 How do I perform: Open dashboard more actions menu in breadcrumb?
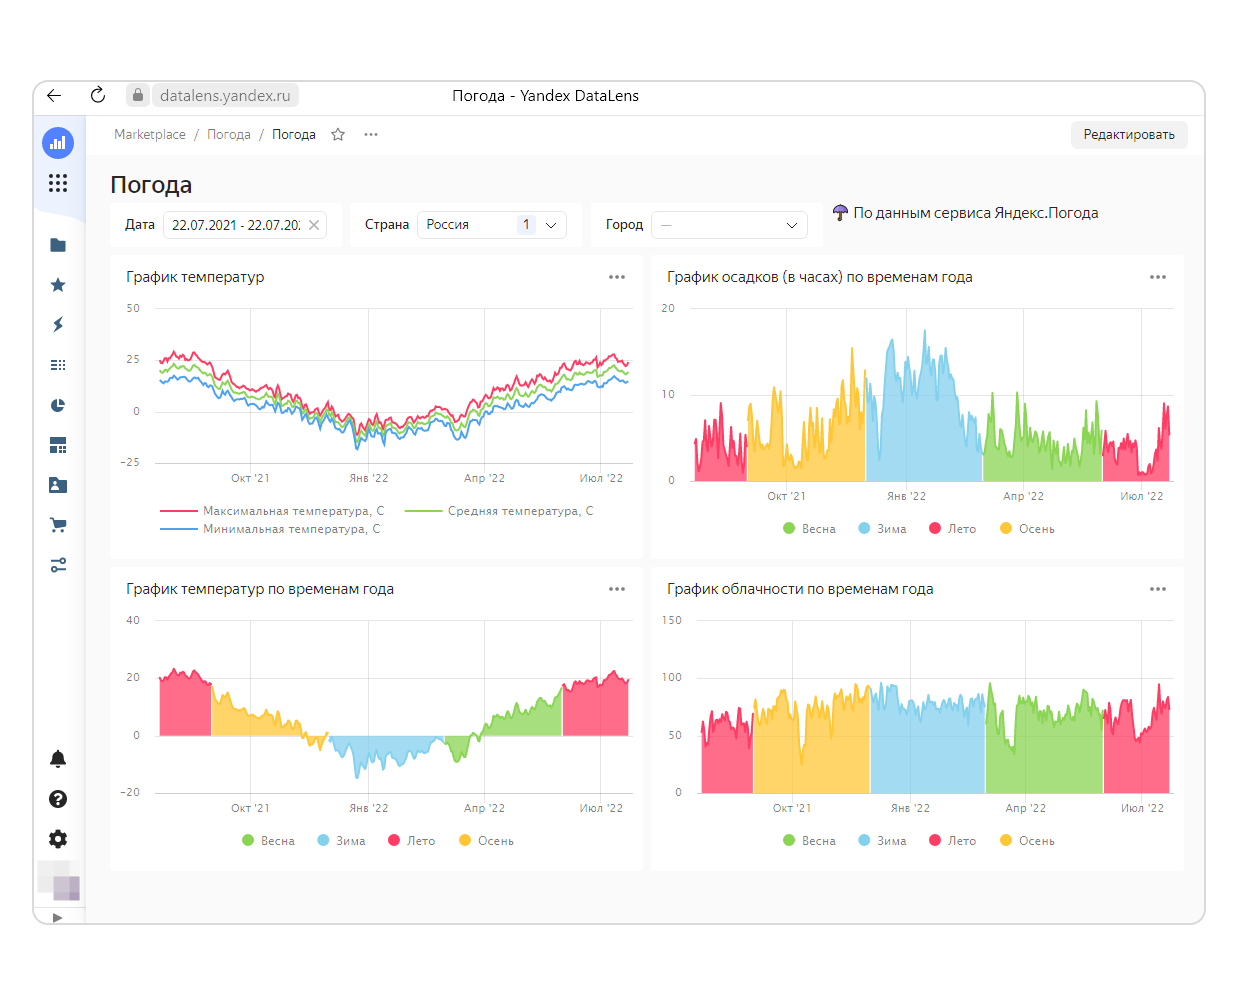[371, 135]
